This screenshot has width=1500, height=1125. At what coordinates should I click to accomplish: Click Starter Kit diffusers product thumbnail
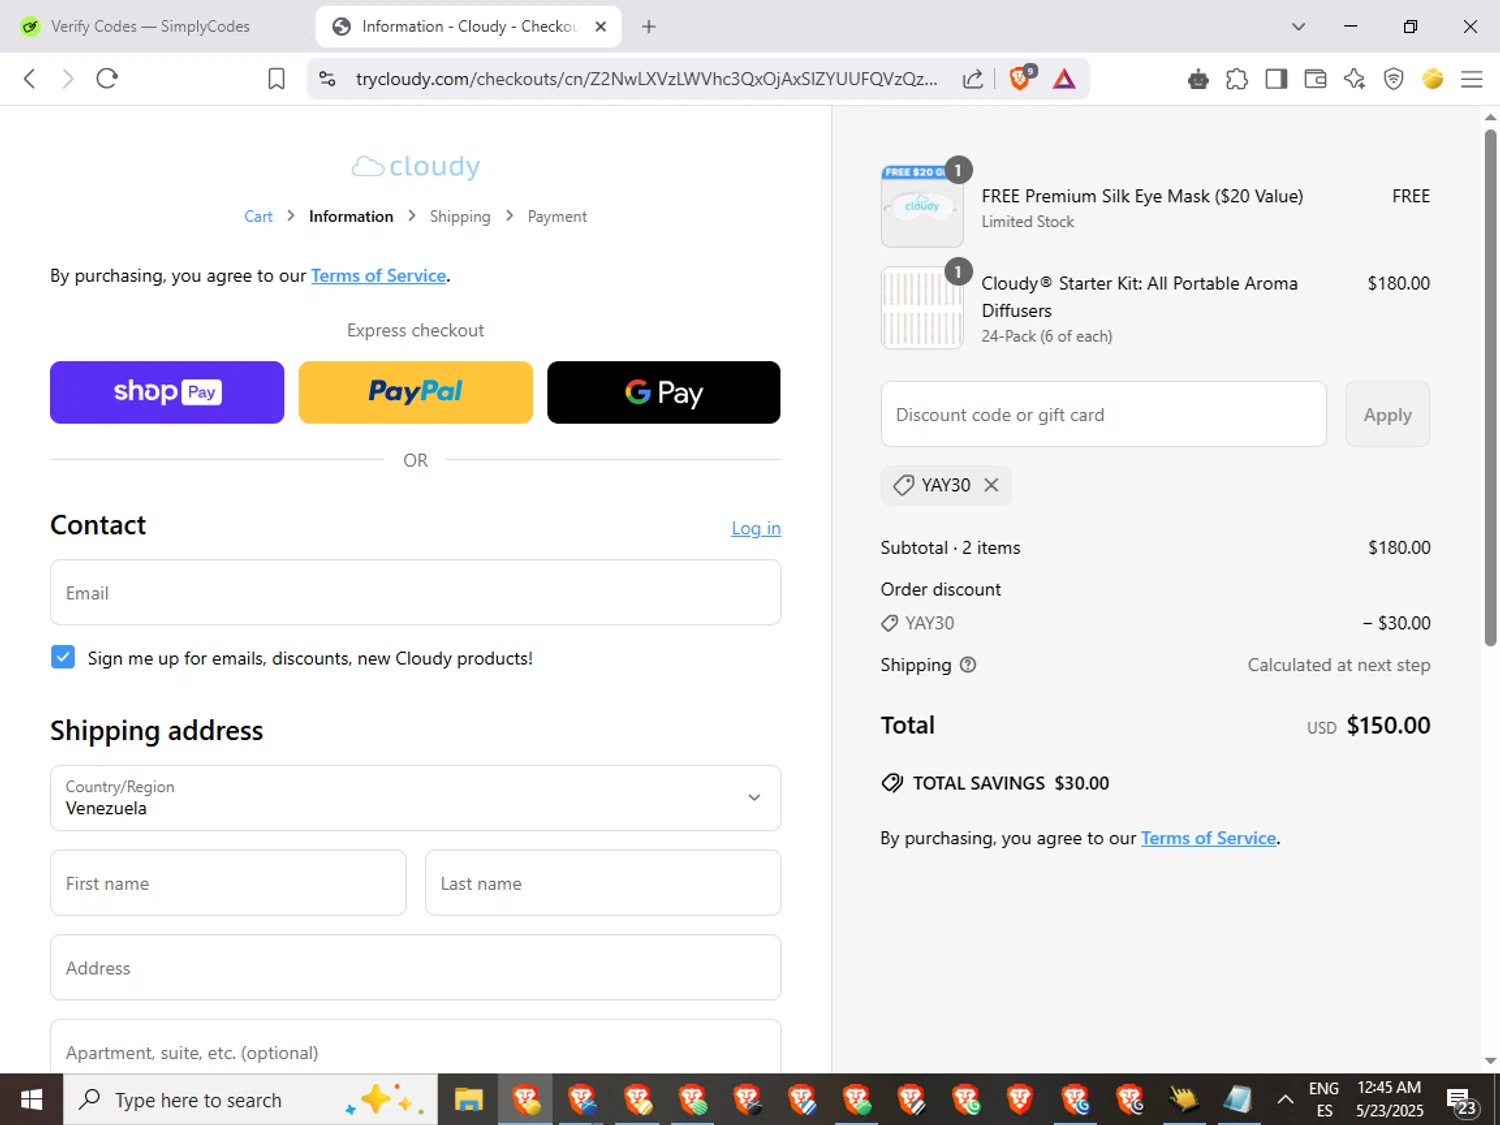point(922,308)
